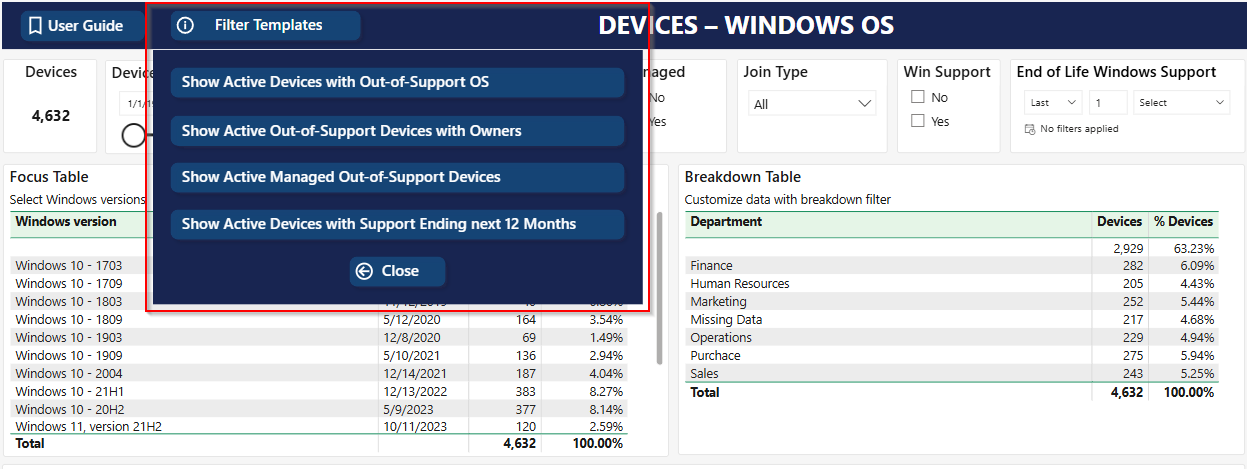Open the Join Type 'All' dropdown

pyautogui.click(x=812, y=104)
